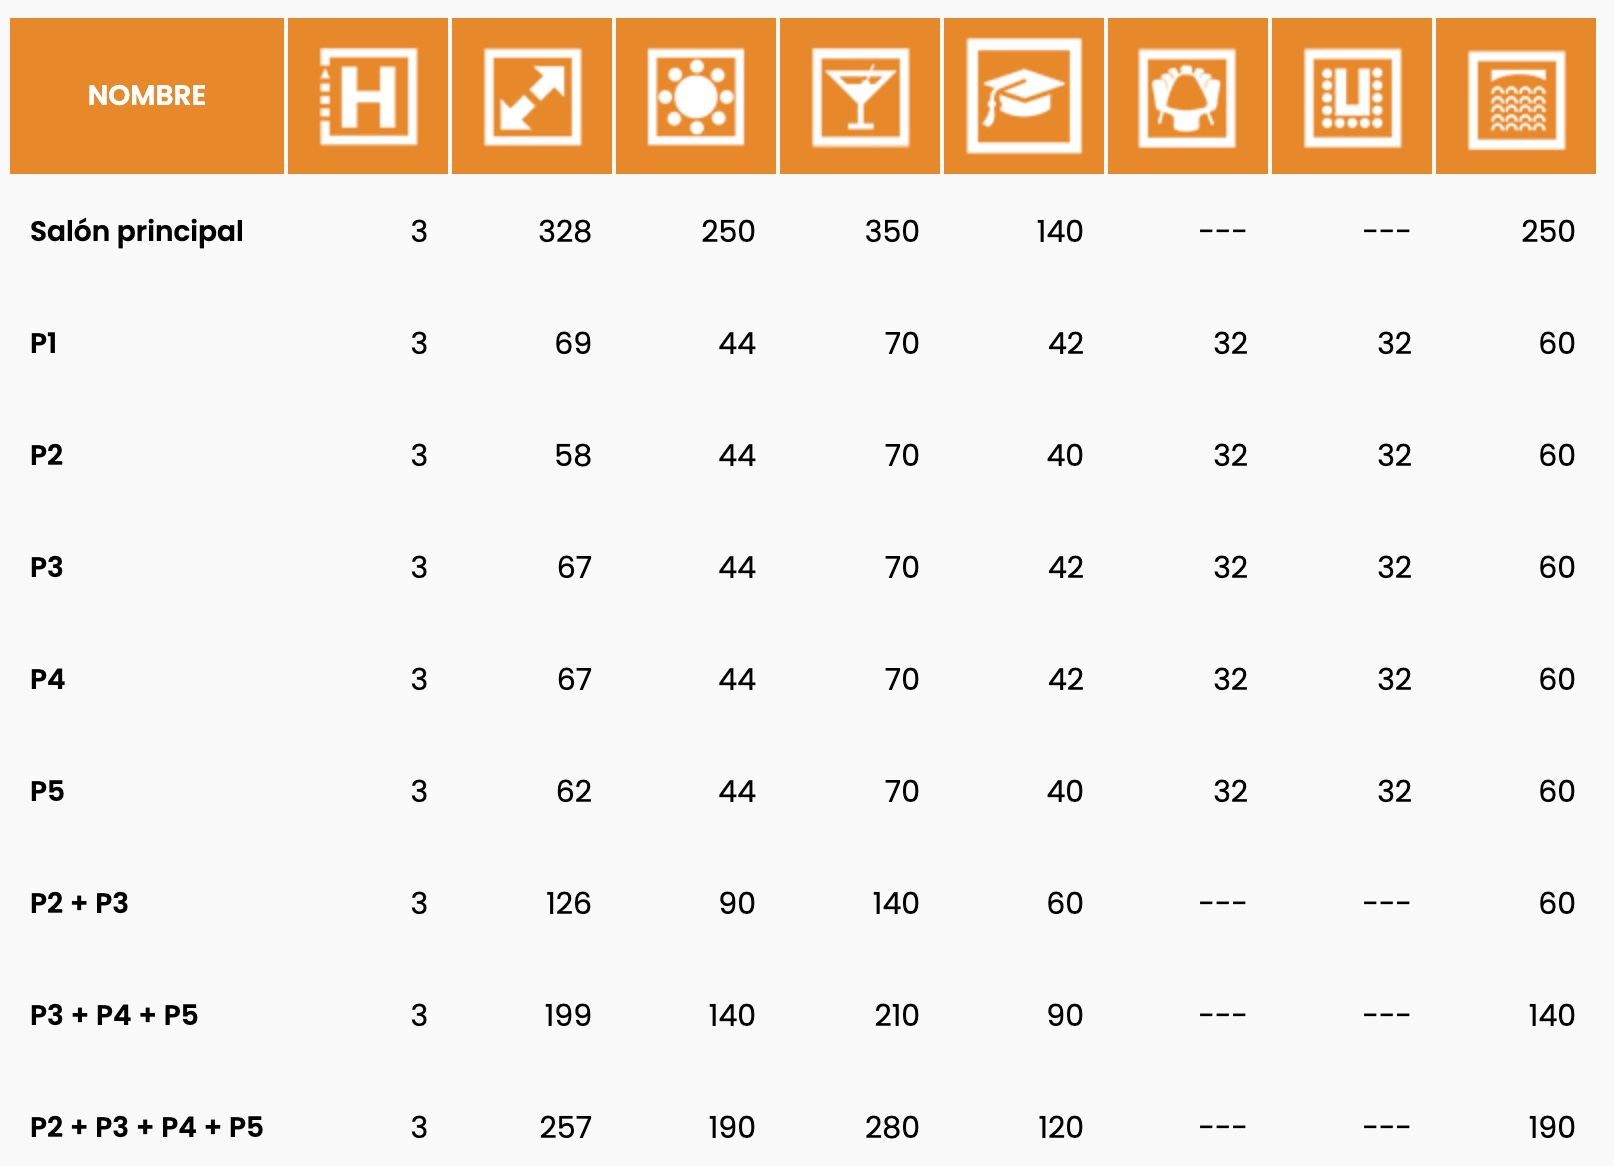This screenshot has height=1166, width=1614.
Task: Click the banquet round table icon
Action: coord(696,97)
